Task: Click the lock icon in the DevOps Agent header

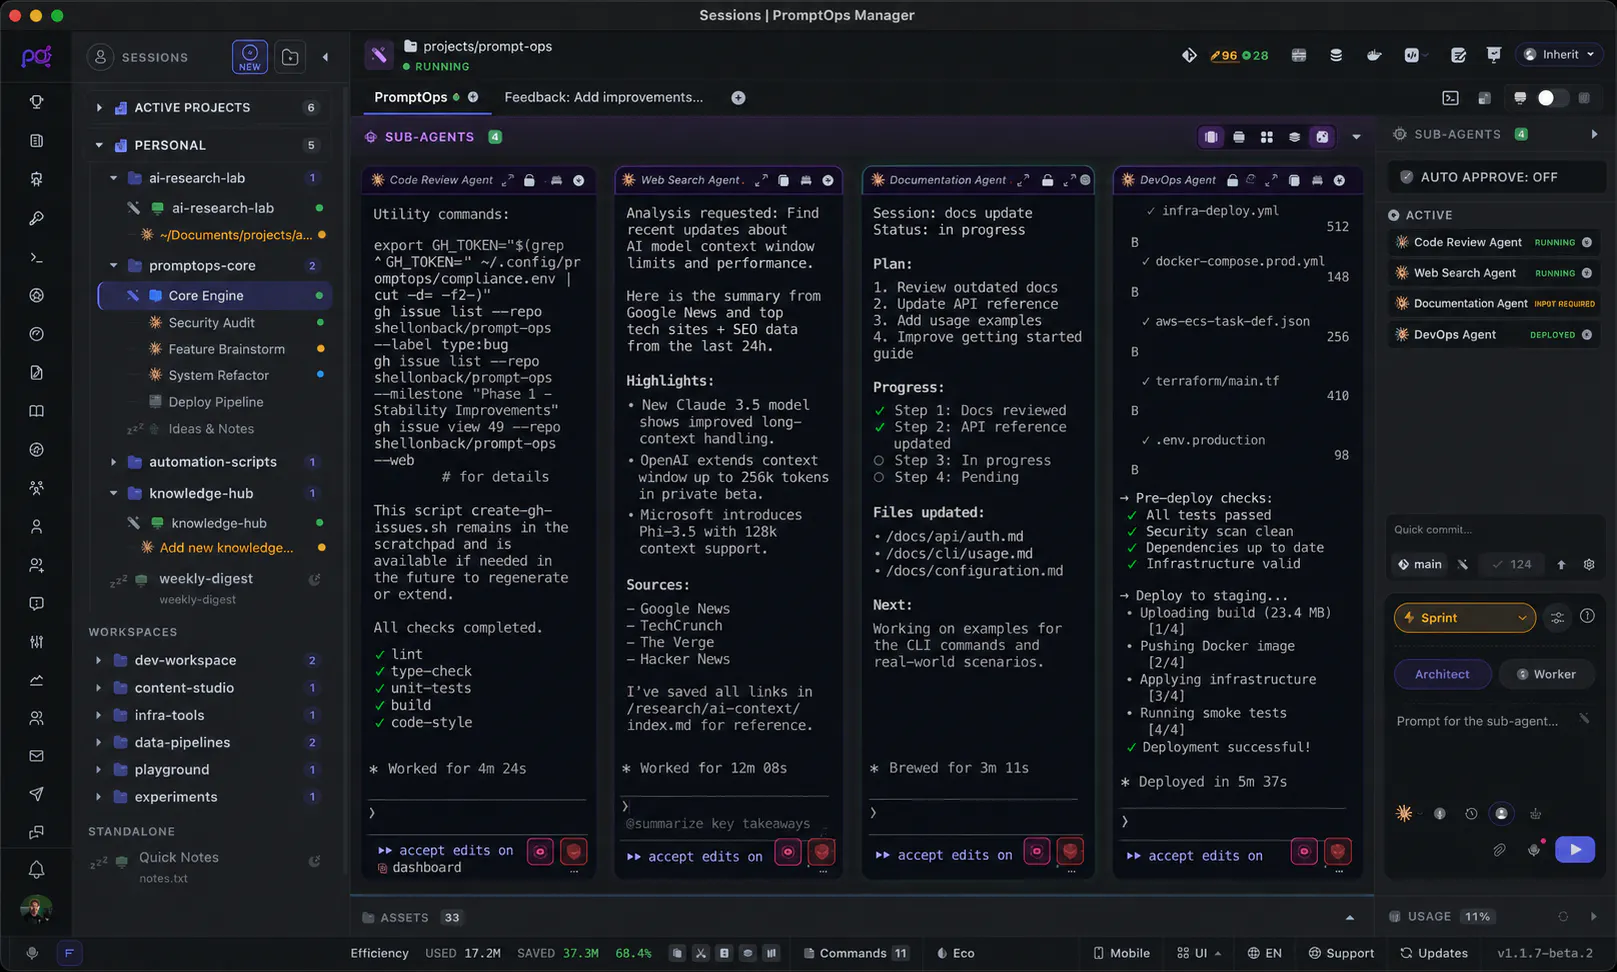Action: coord(1232,180)
